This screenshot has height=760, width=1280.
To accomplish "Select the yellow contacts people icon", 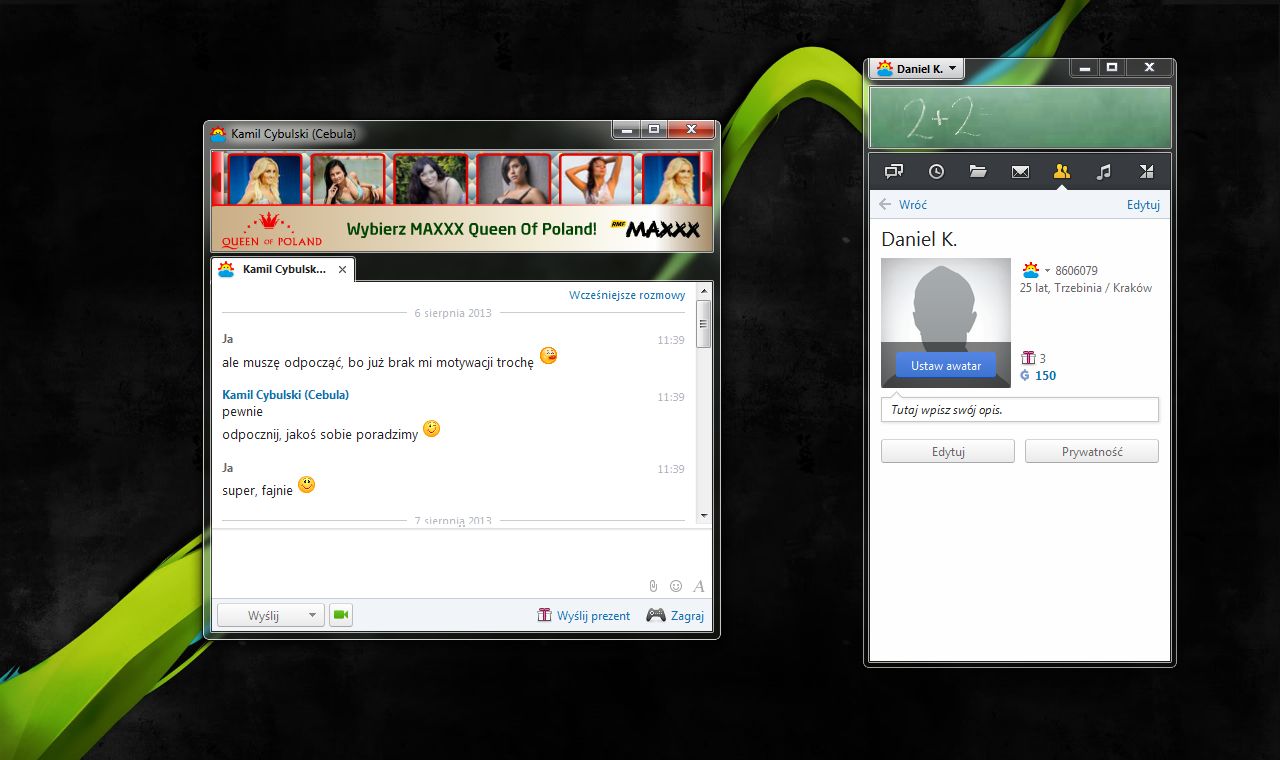I will [1062, 171].
